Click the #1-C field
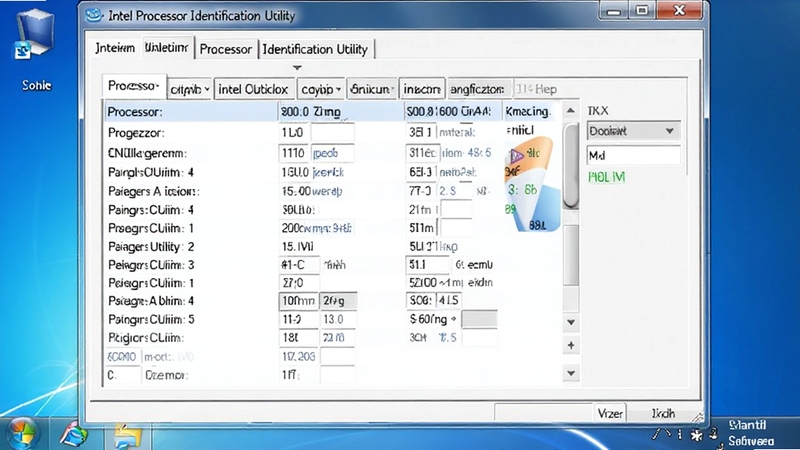Viewport: 800px width, 450px height. point(299,265)
